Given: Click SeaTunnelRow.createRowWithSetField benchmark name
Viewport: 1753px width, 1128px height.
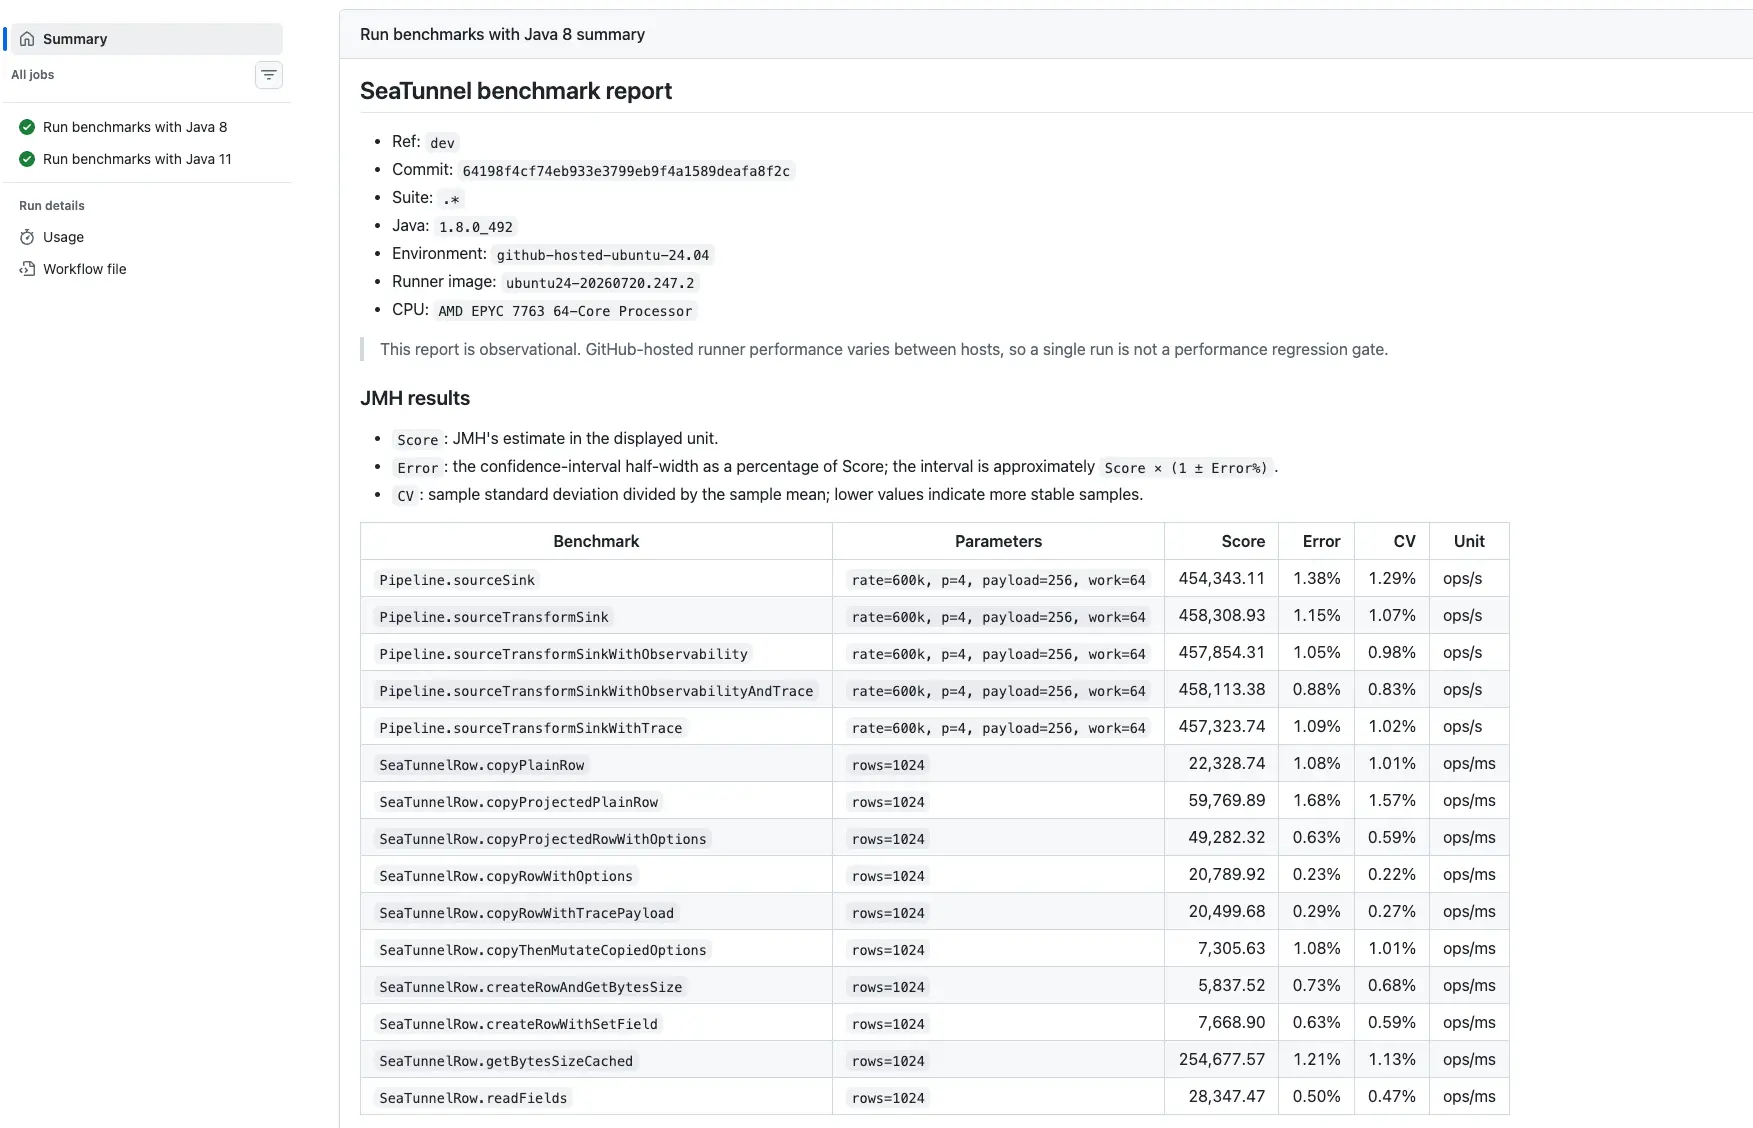Looking at the screenshot, I should (519, 1024).
